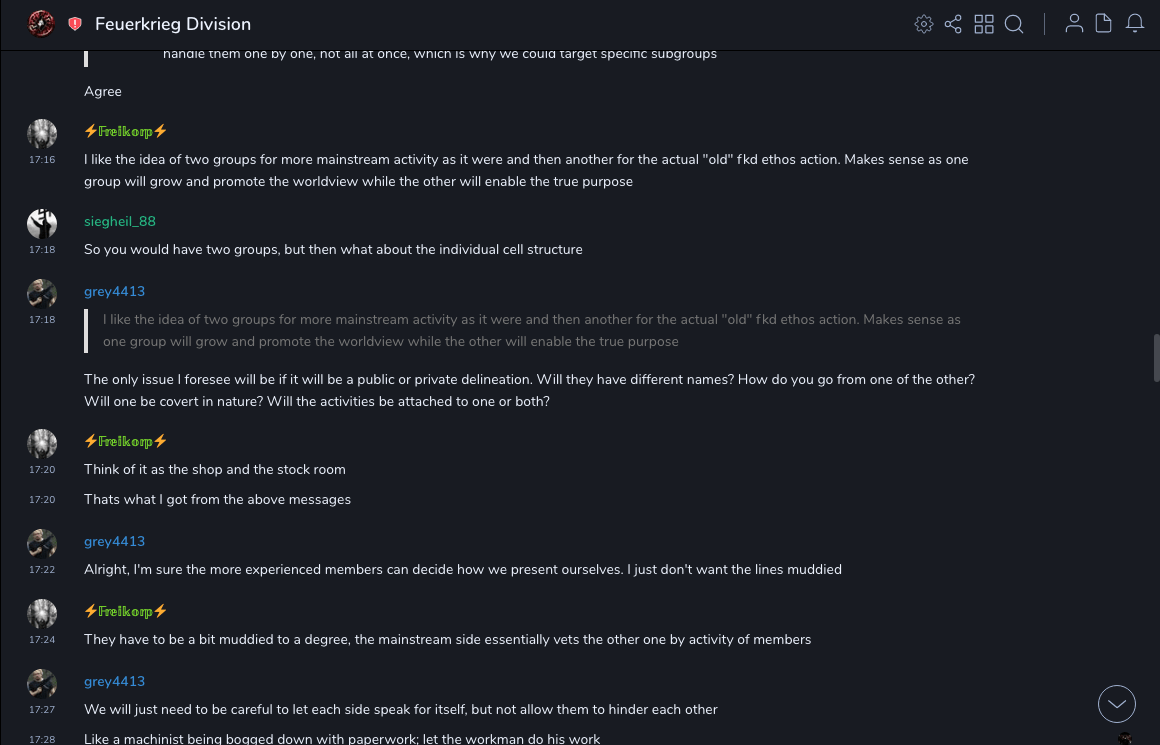This screenshot has width=1160, height=745.
Task: Jump to latest messages with the down chevron
Action: click(1117, 704)
